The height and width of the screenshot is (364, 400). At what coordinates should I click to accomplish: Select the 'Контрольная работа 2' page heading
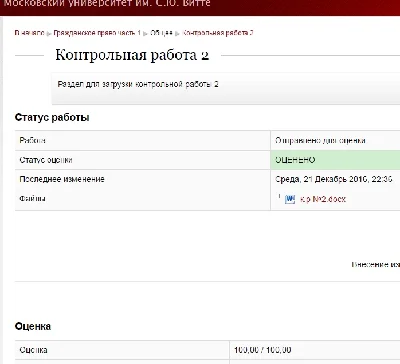[132, 55]
